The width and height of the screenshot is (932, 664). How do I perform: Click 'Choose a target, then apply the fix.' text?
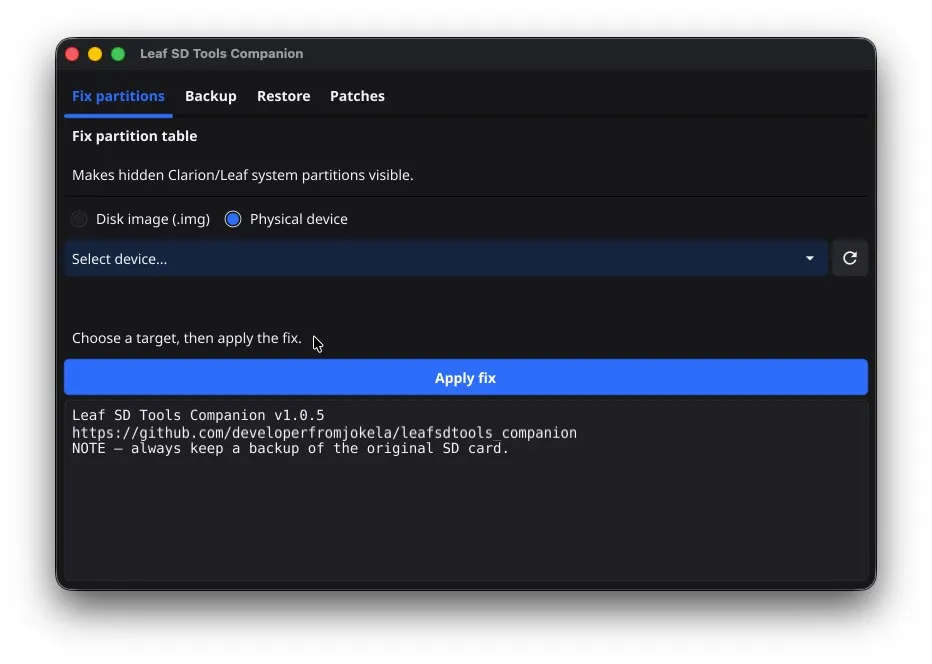[187, 338]
